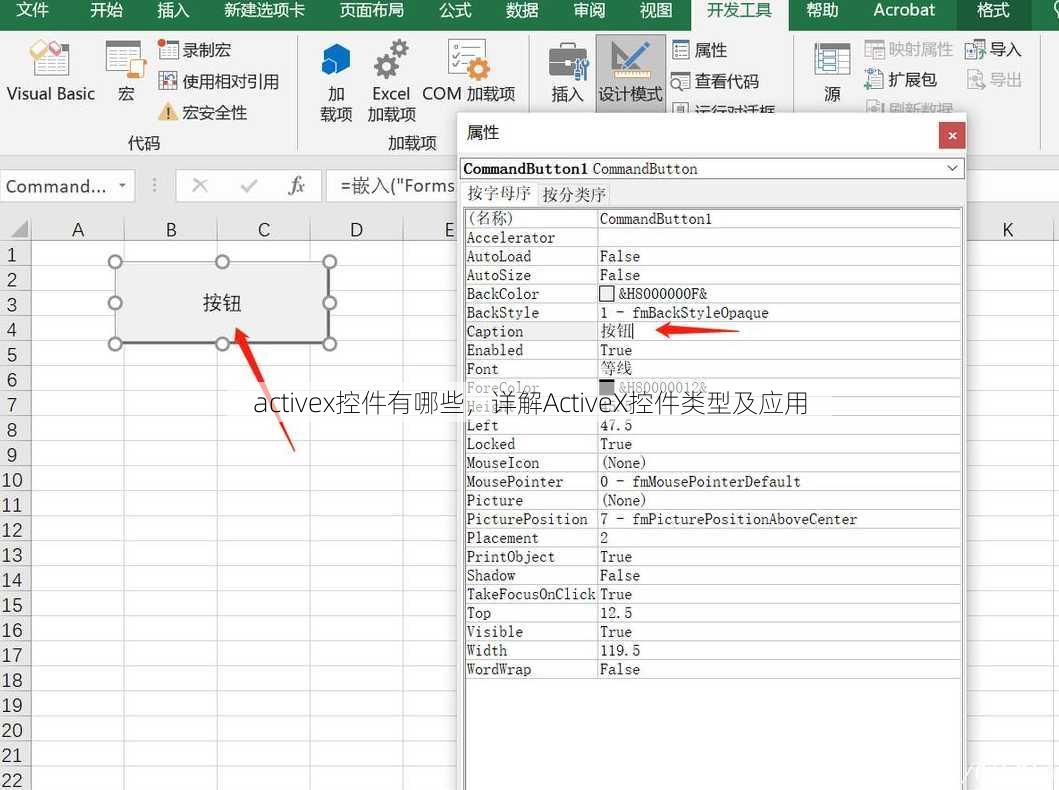Select the Placement property row
The image size is (1059, 790).
point(713,537)
